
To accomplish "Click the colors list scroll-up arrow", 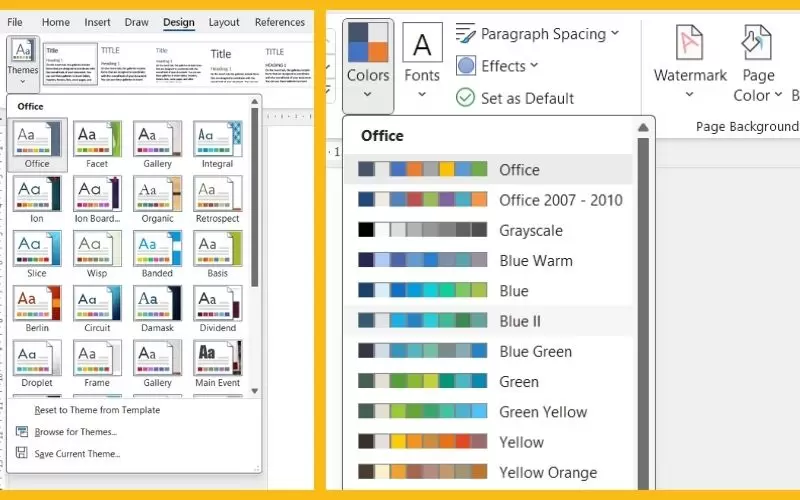I will (x=643, y=128).
